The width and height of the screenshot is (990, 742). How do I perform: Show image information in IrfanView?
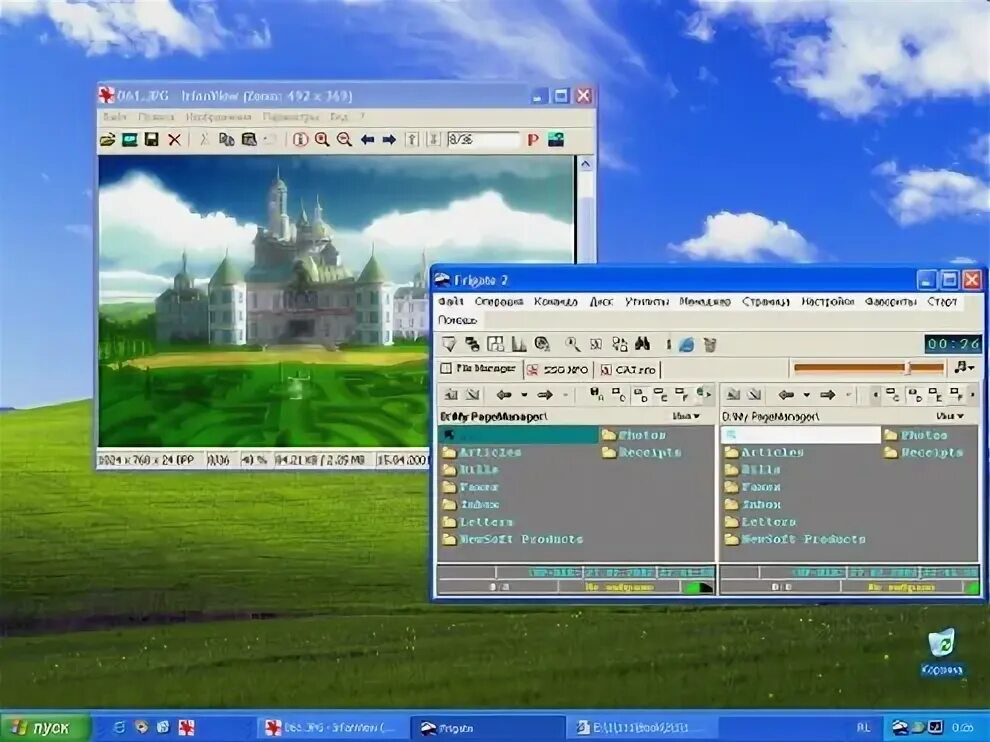tap(300, 140)
